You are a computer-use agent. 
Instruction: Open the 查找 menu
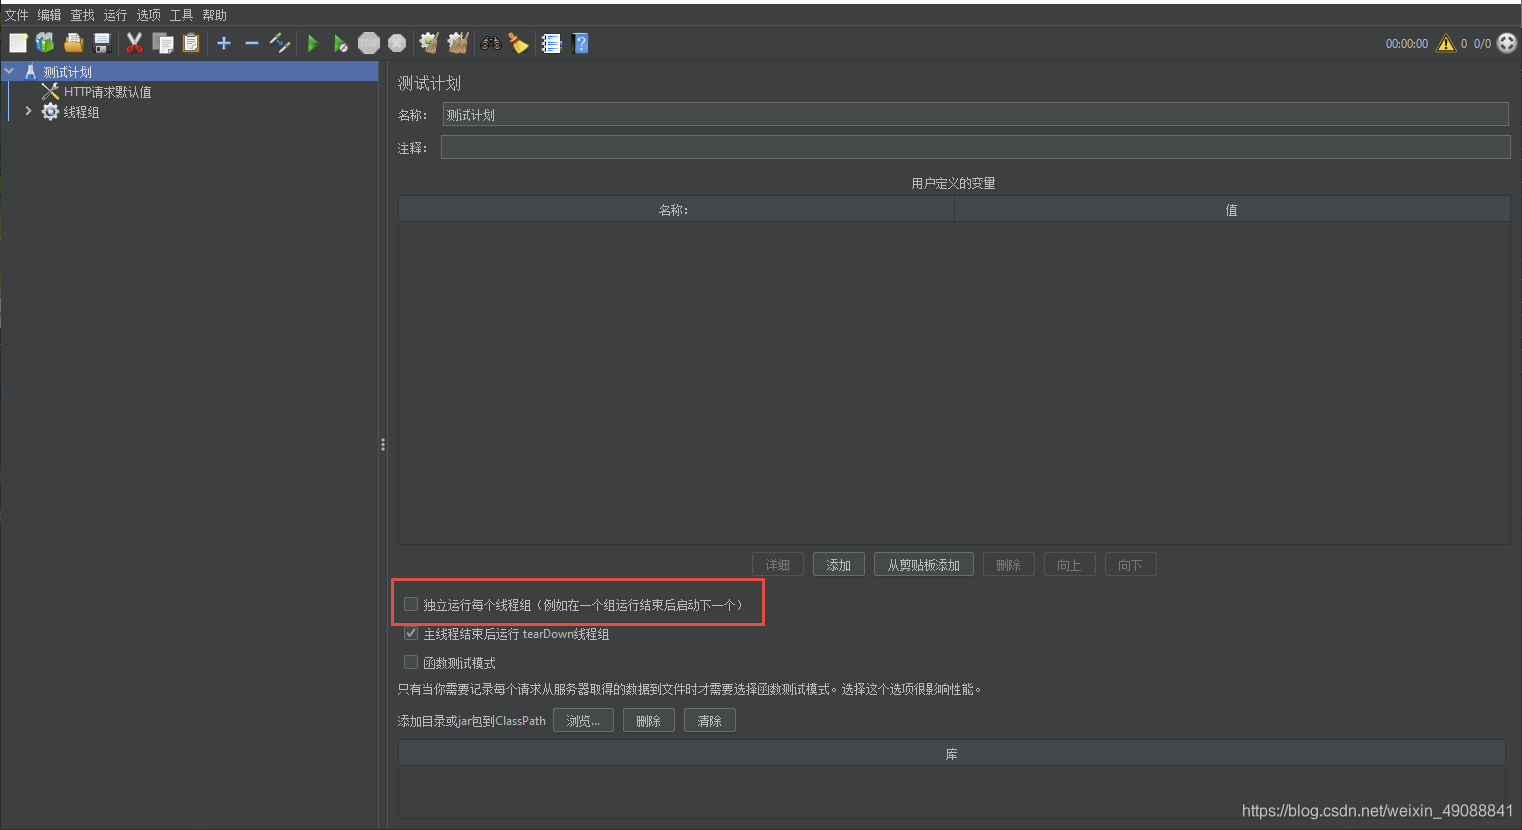(82, 15)
